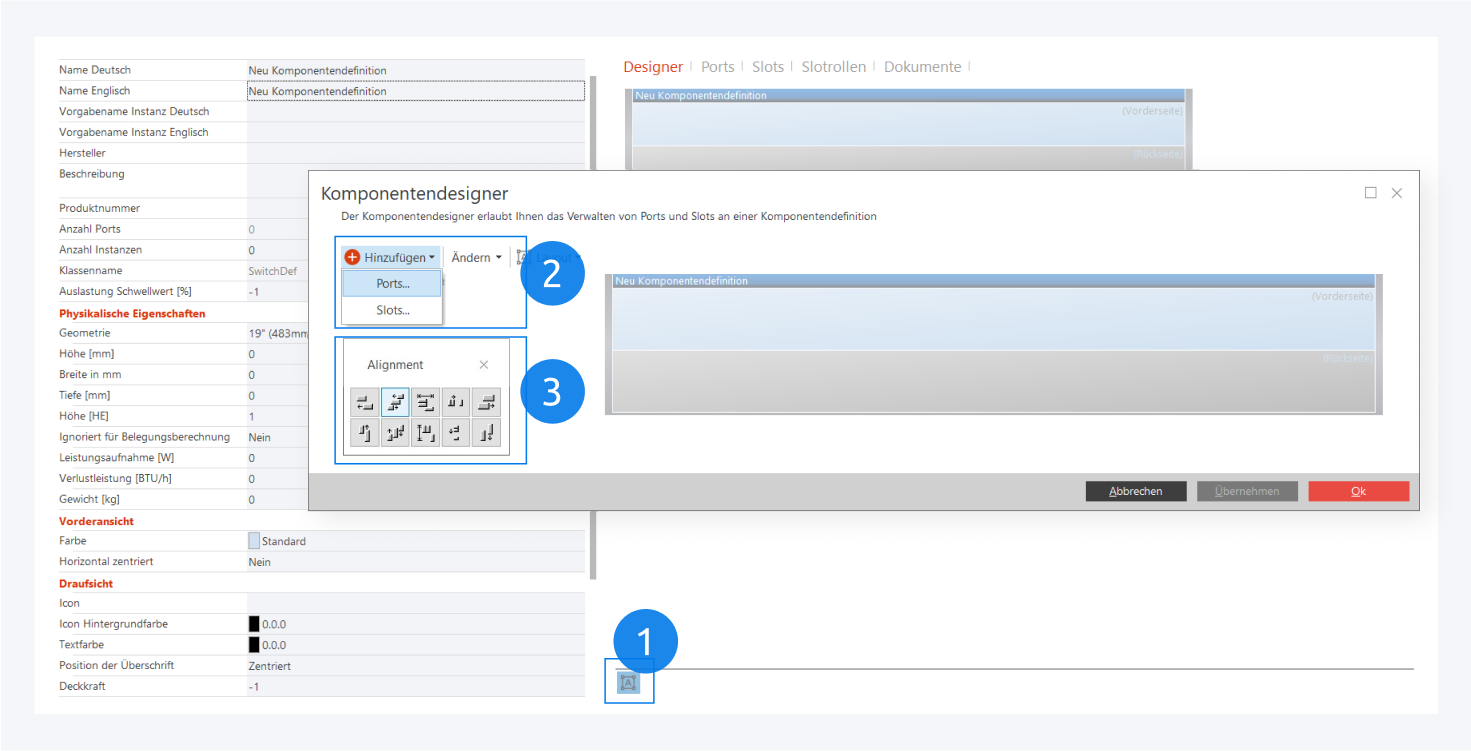Open the Dokumente tab
Viewport: 1471px width, 751px height.
click(922, 67)
